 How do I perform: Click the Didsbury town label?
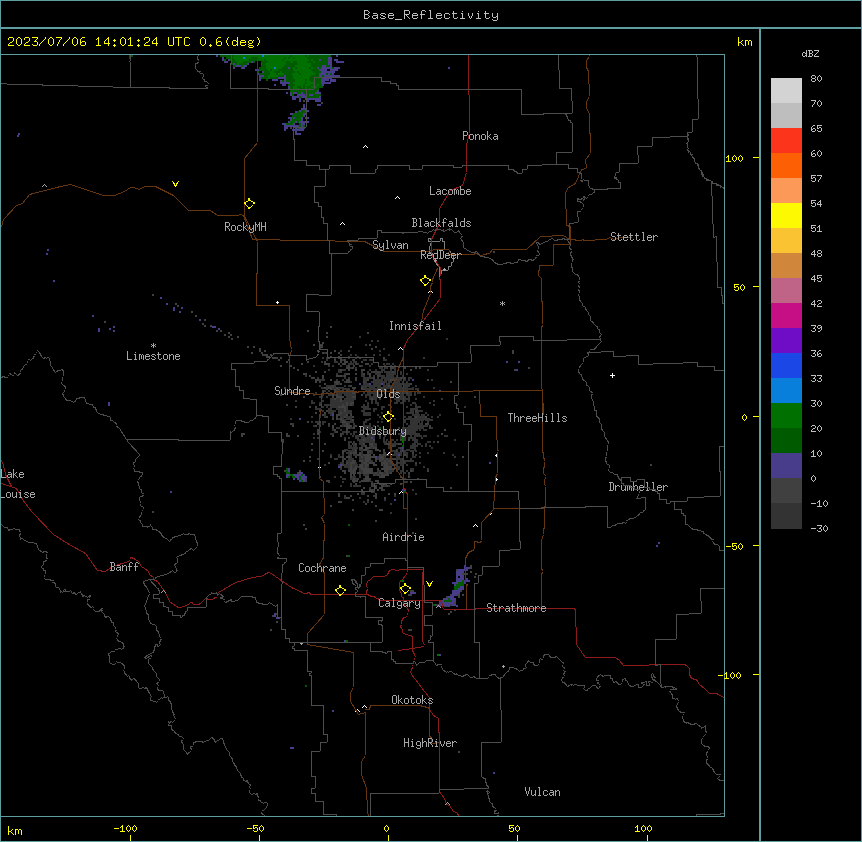tap(383, 431)
